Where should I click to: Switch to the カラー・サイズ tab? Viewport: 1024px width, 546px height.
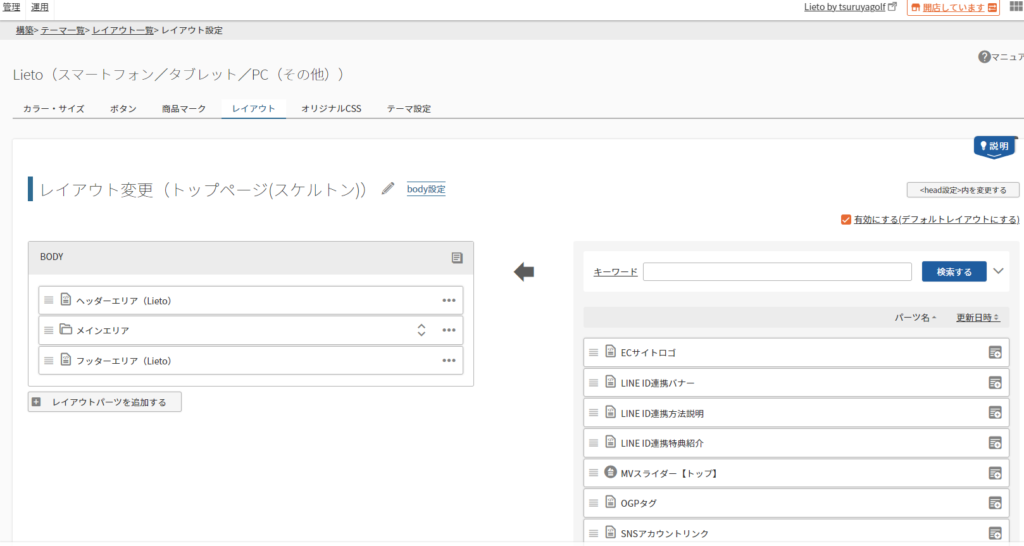click(x=53, y=108)
